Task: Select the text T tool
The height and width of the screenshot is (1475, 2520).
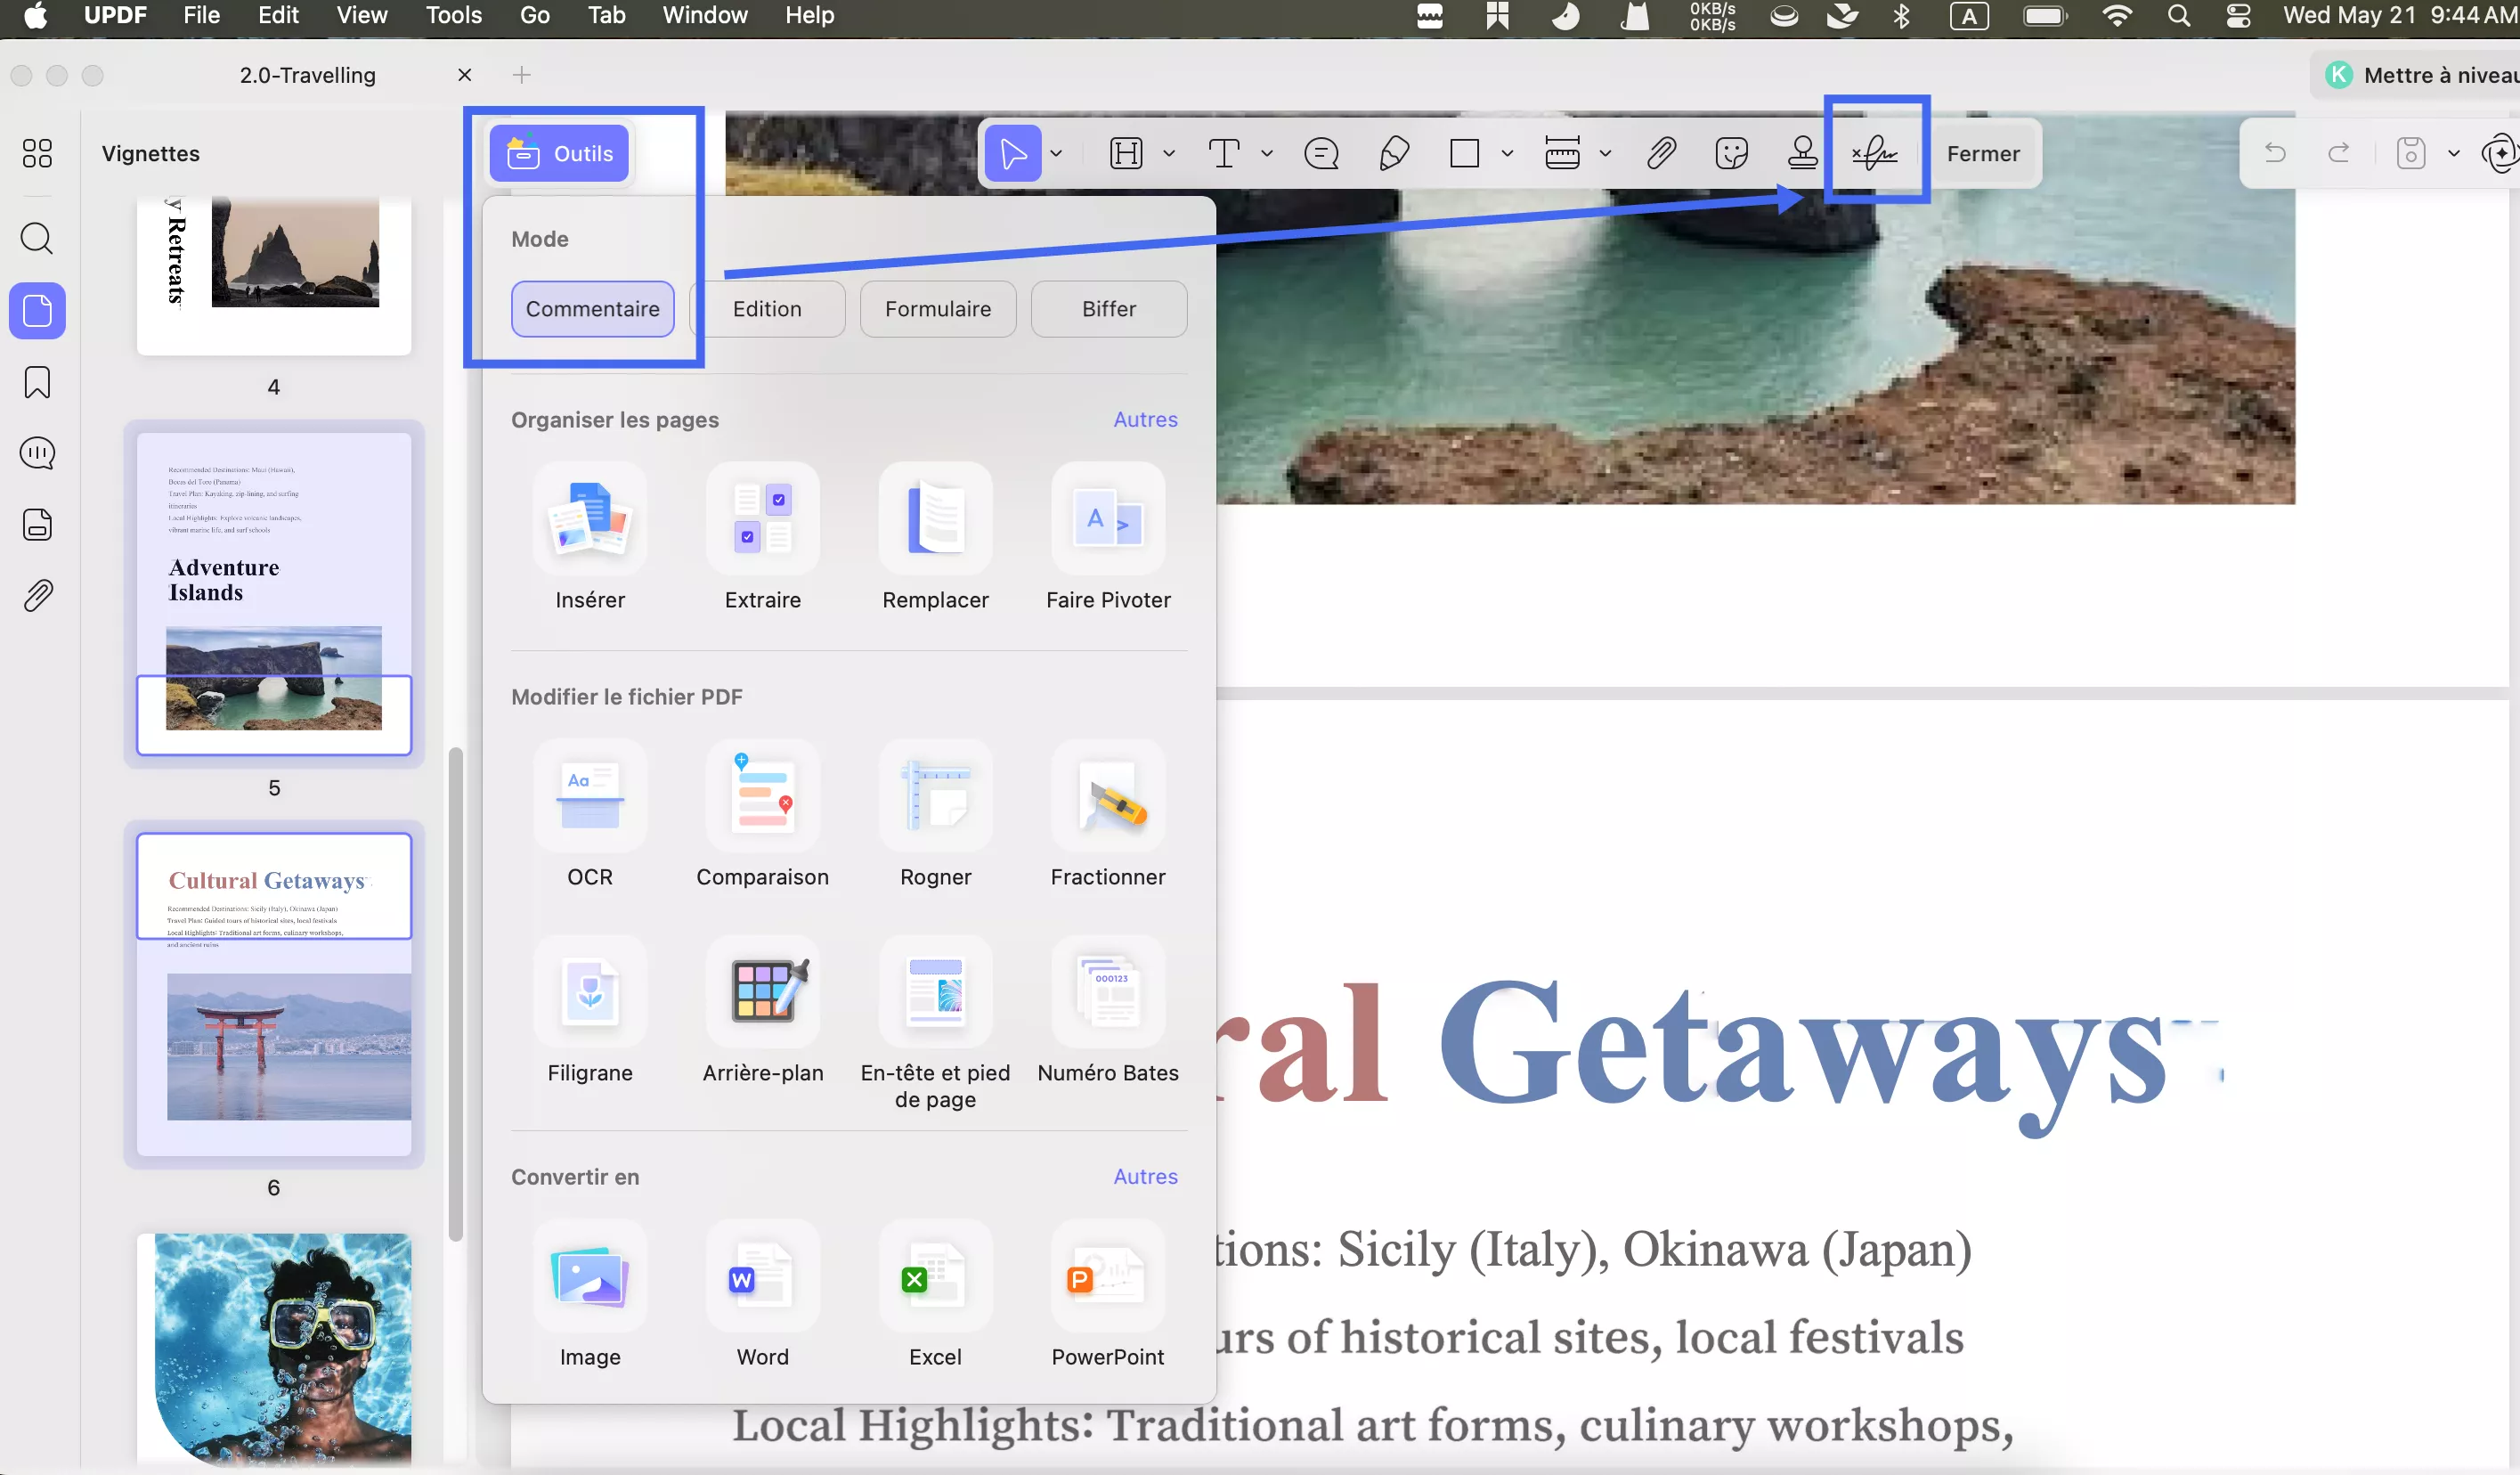Action: 1224,153
